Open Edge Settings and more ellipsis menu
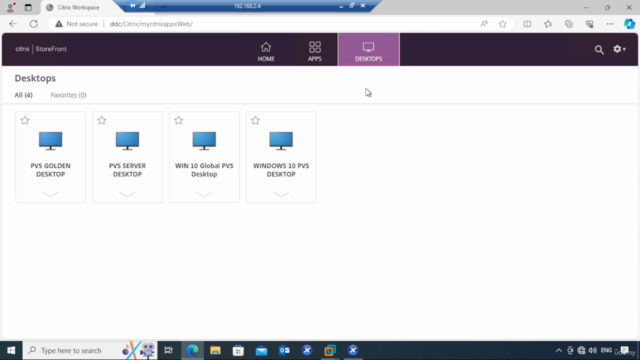Viewport: 640px width, 360px height. coord(610,24)
